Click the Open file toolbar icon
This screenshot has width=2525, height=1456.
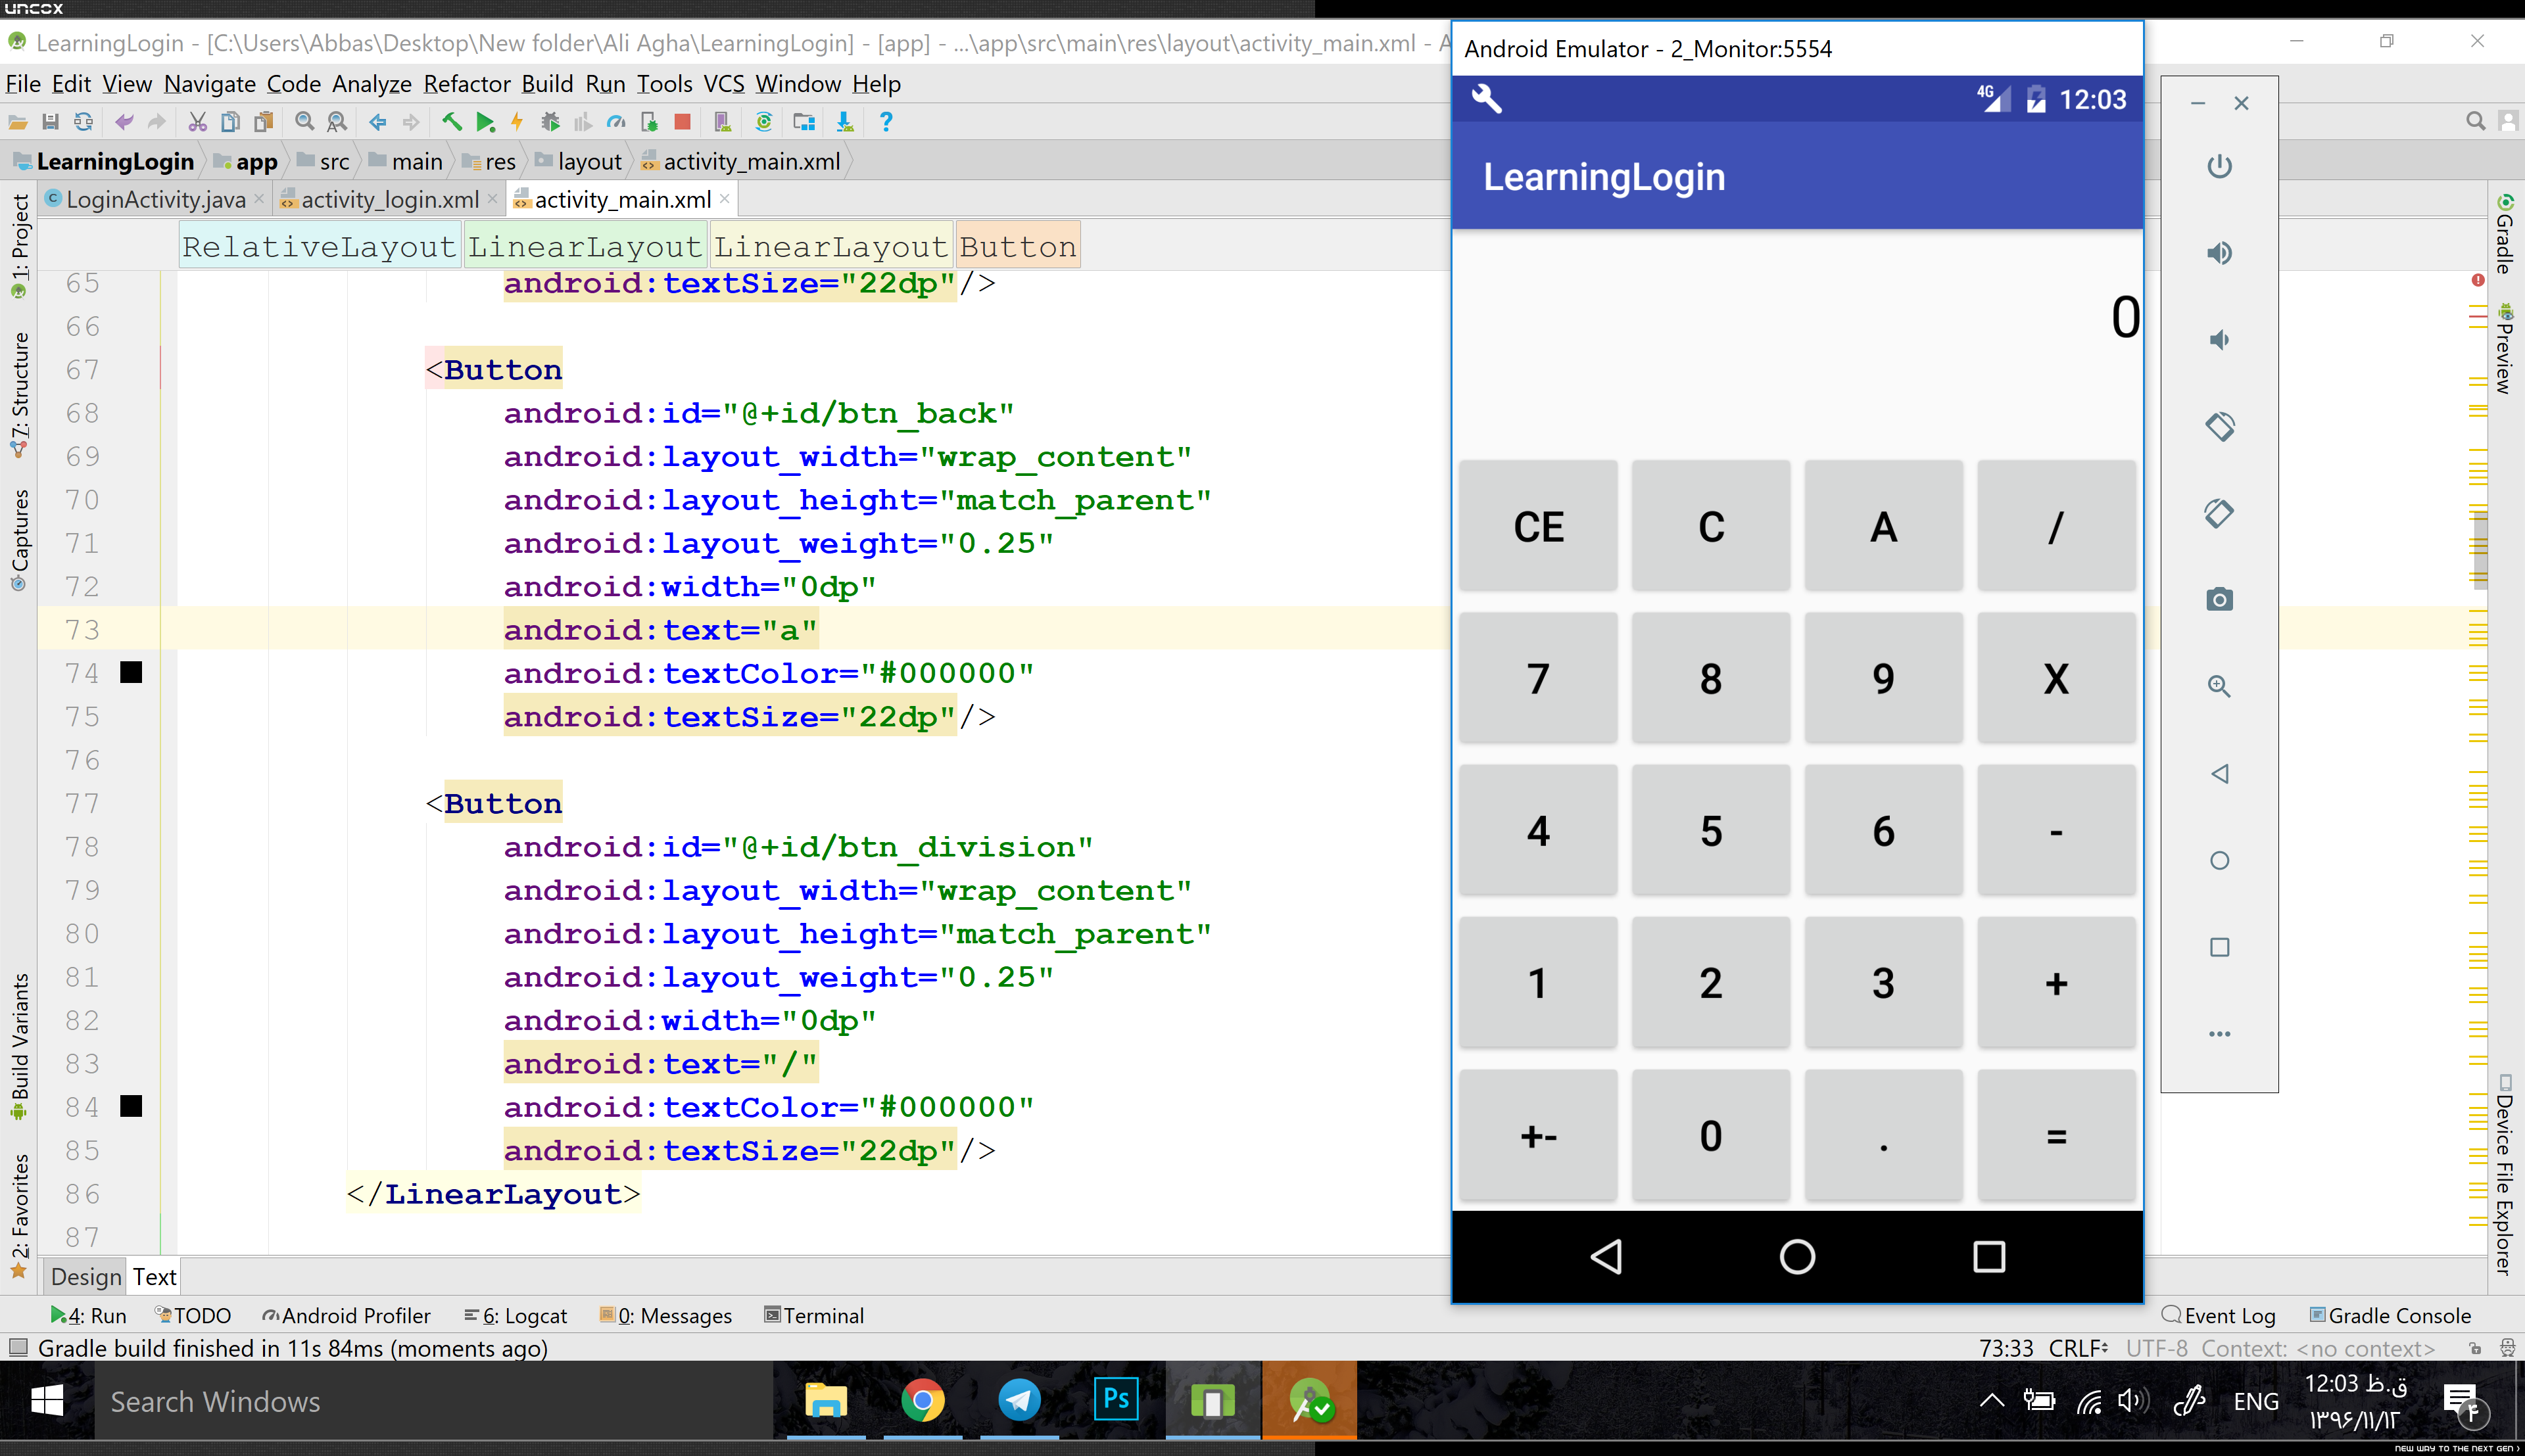tap(18, 122)
